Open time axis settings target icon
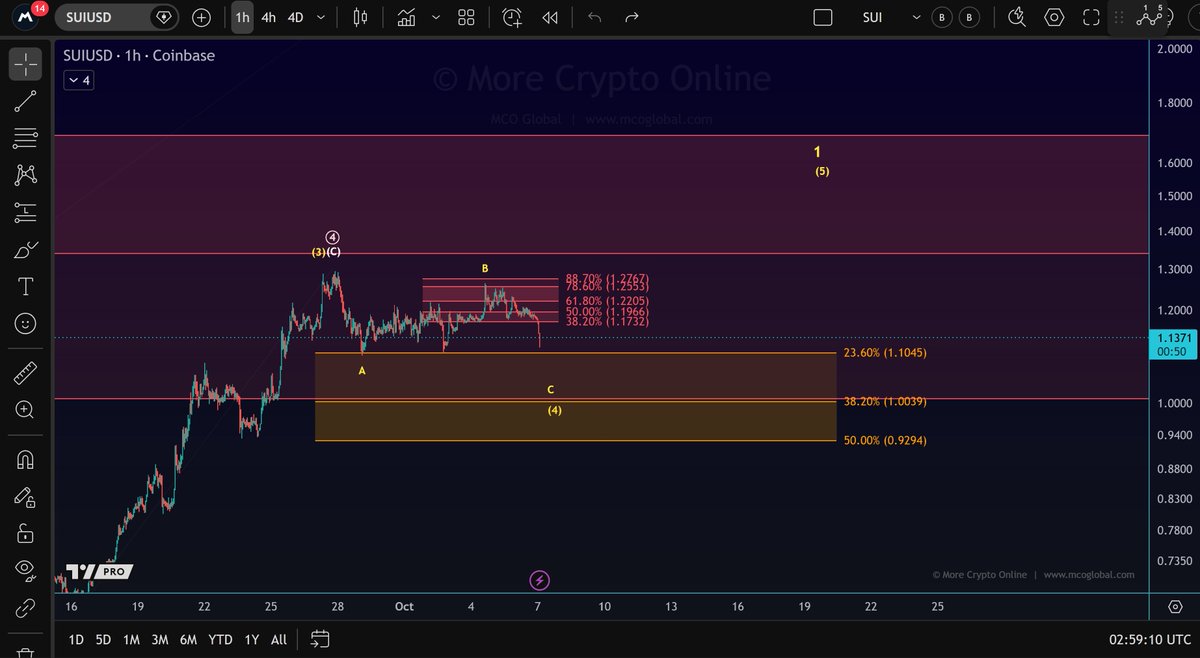 coord(1174,607)
